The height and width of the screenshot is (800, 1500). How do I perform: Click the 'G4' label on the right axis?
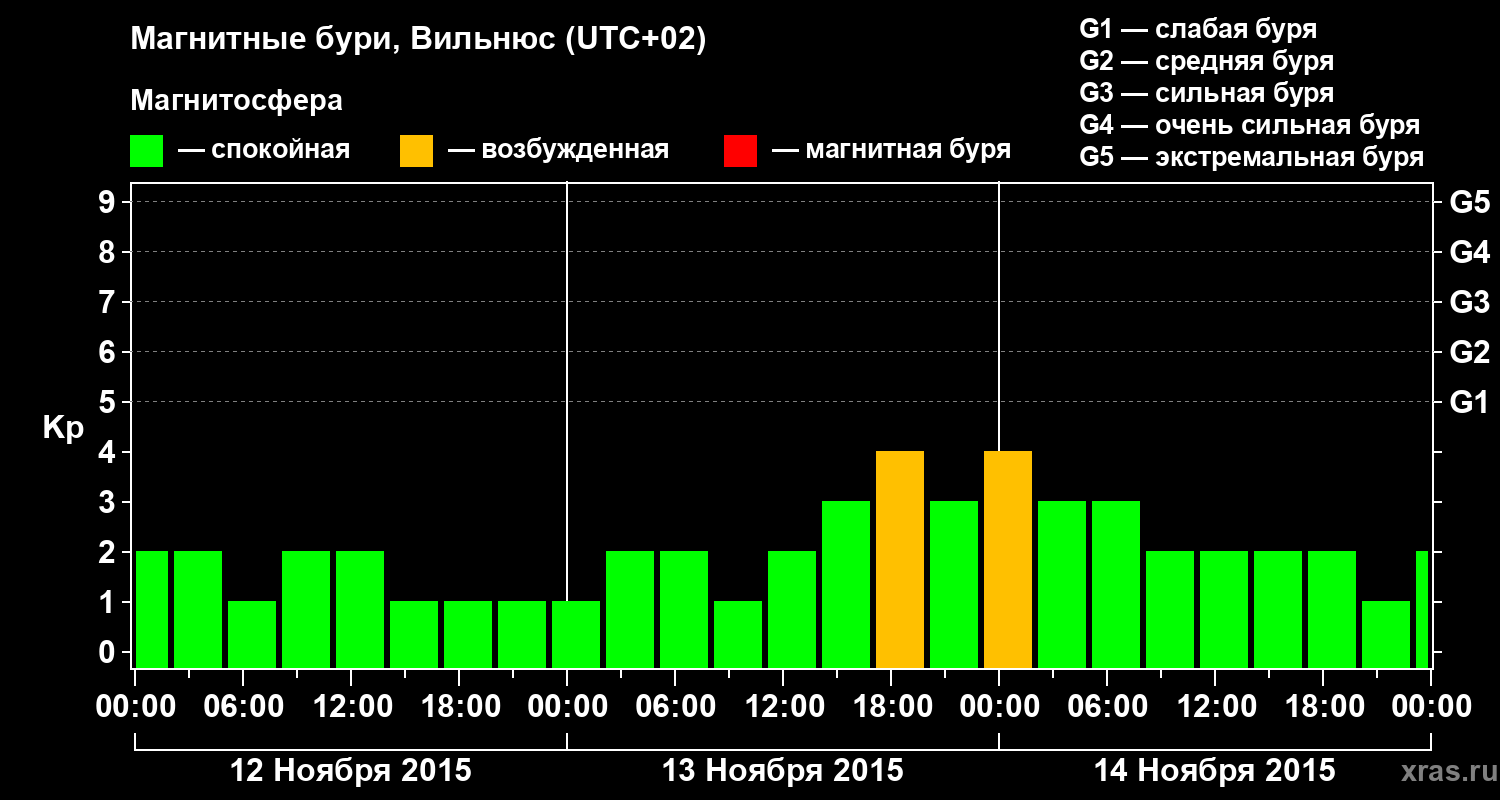click(x=1469, y=252)
